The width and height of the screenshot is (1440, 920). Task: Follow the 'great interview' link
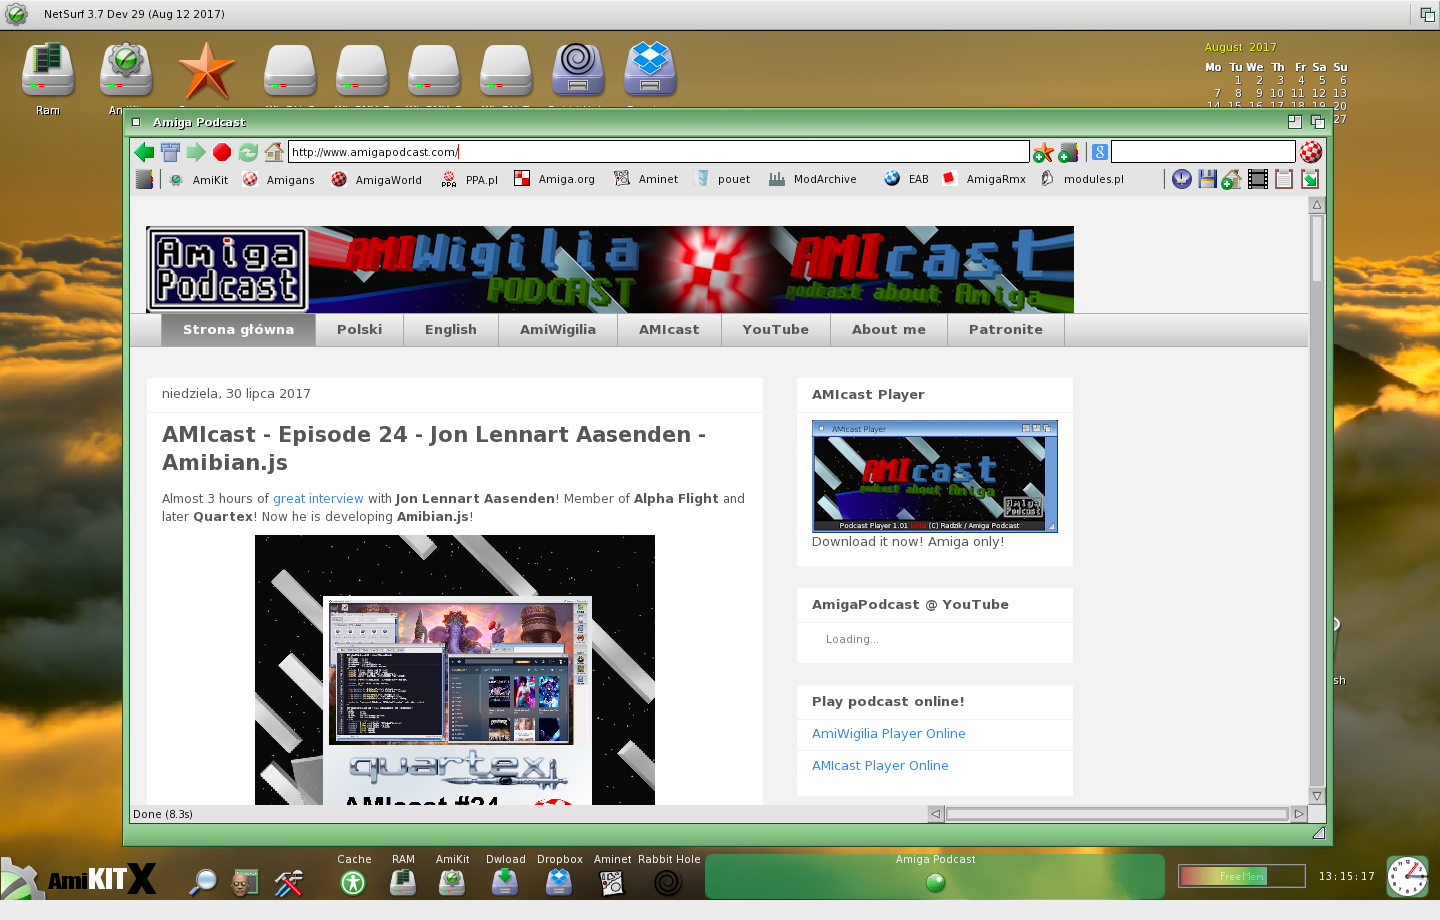[x=318, y=499]
